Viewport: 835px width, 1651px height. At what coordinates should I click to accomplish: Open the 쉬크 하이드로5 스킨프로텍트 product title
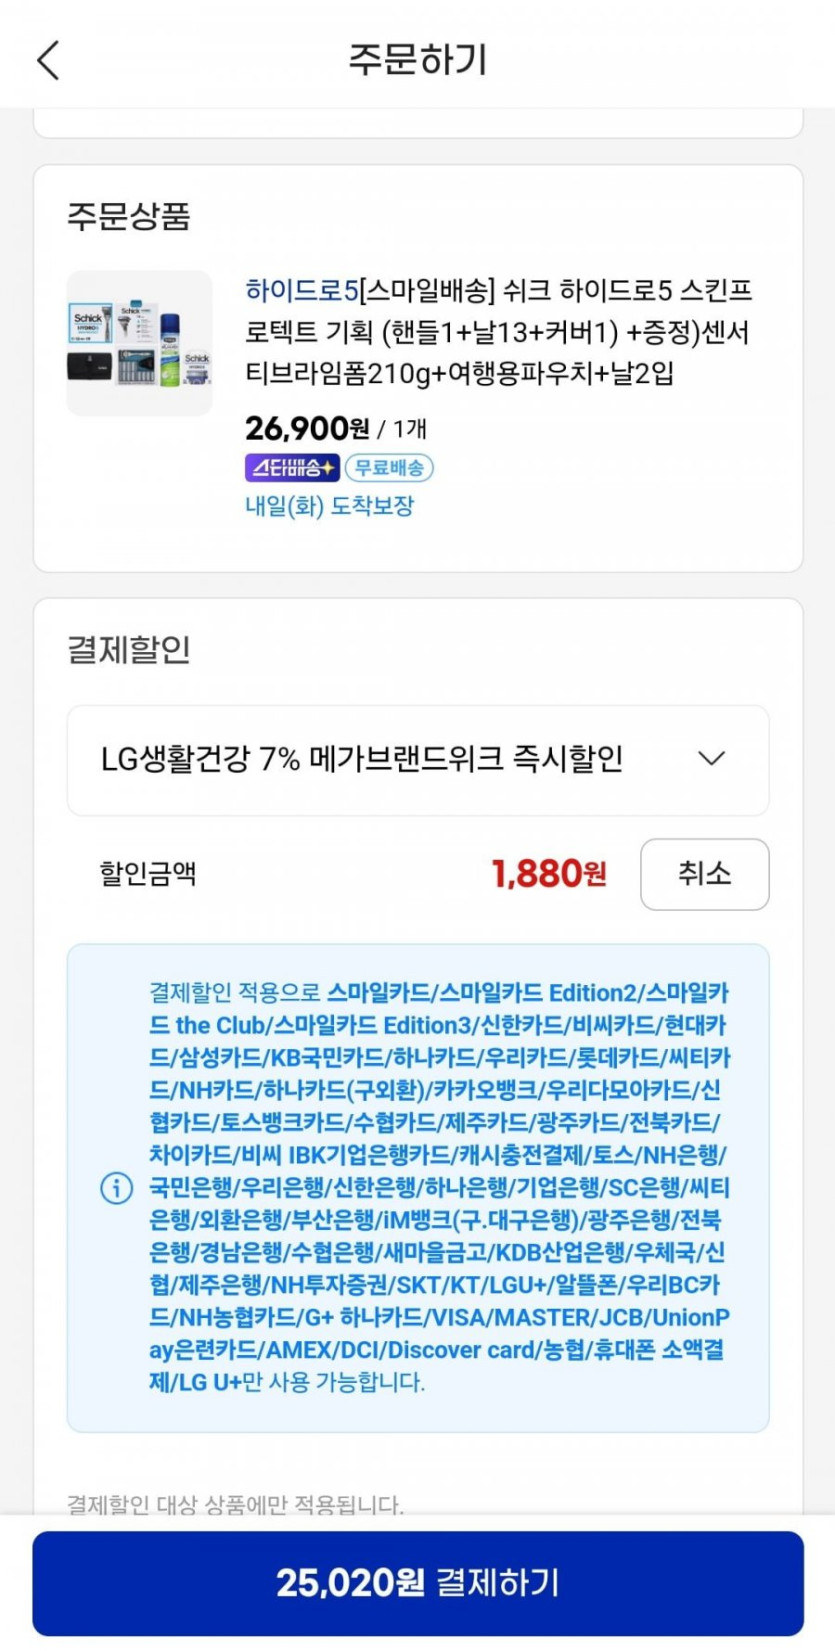point(498,332)
